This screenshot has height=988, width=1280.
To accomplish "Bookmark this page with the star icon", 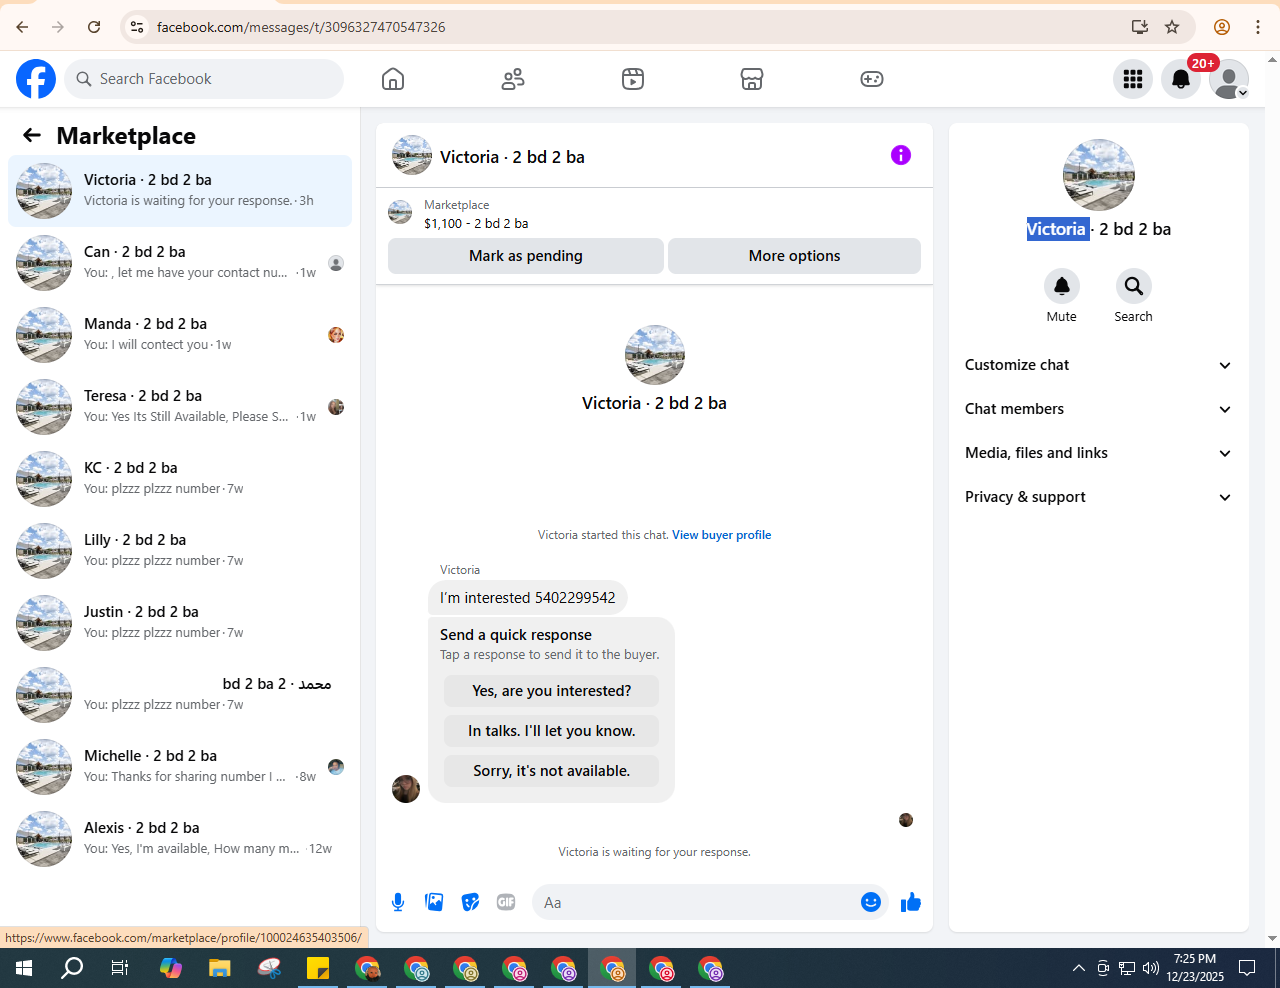I will 1172,27.
